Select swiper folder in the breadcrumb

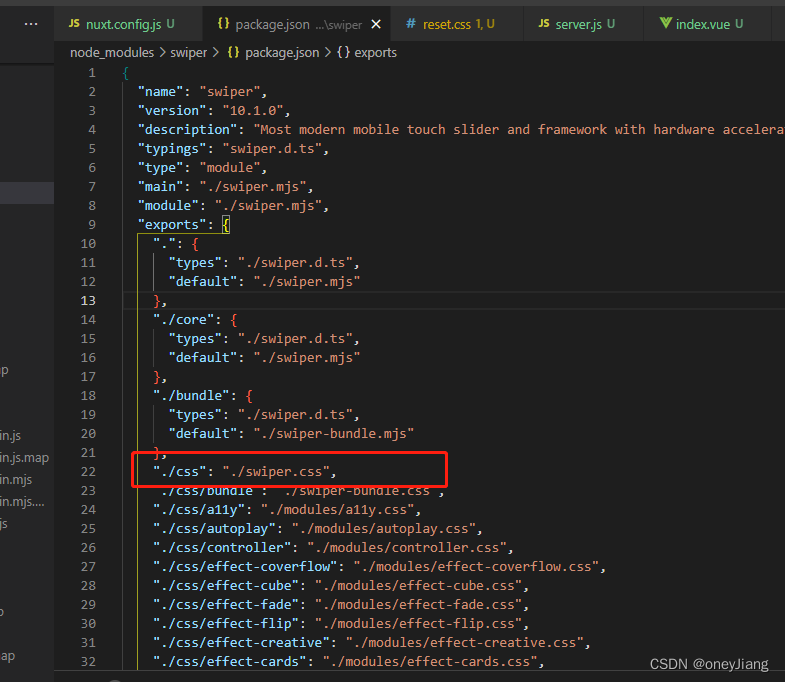click(188, 53)
